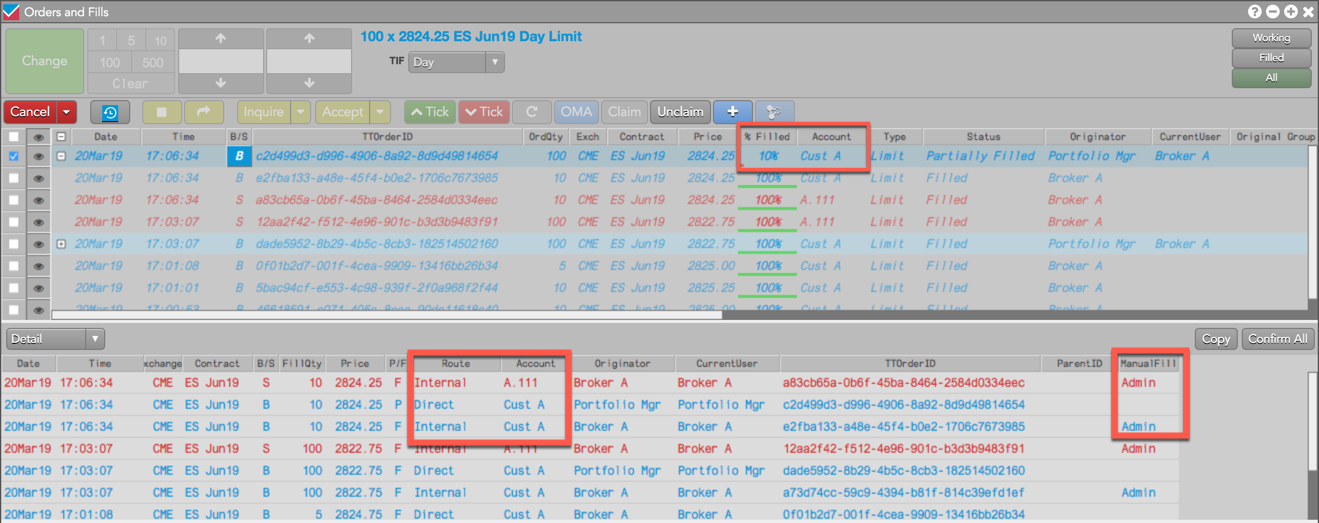Click the Orders and Fills app logo icon

(x=11, y=12)
